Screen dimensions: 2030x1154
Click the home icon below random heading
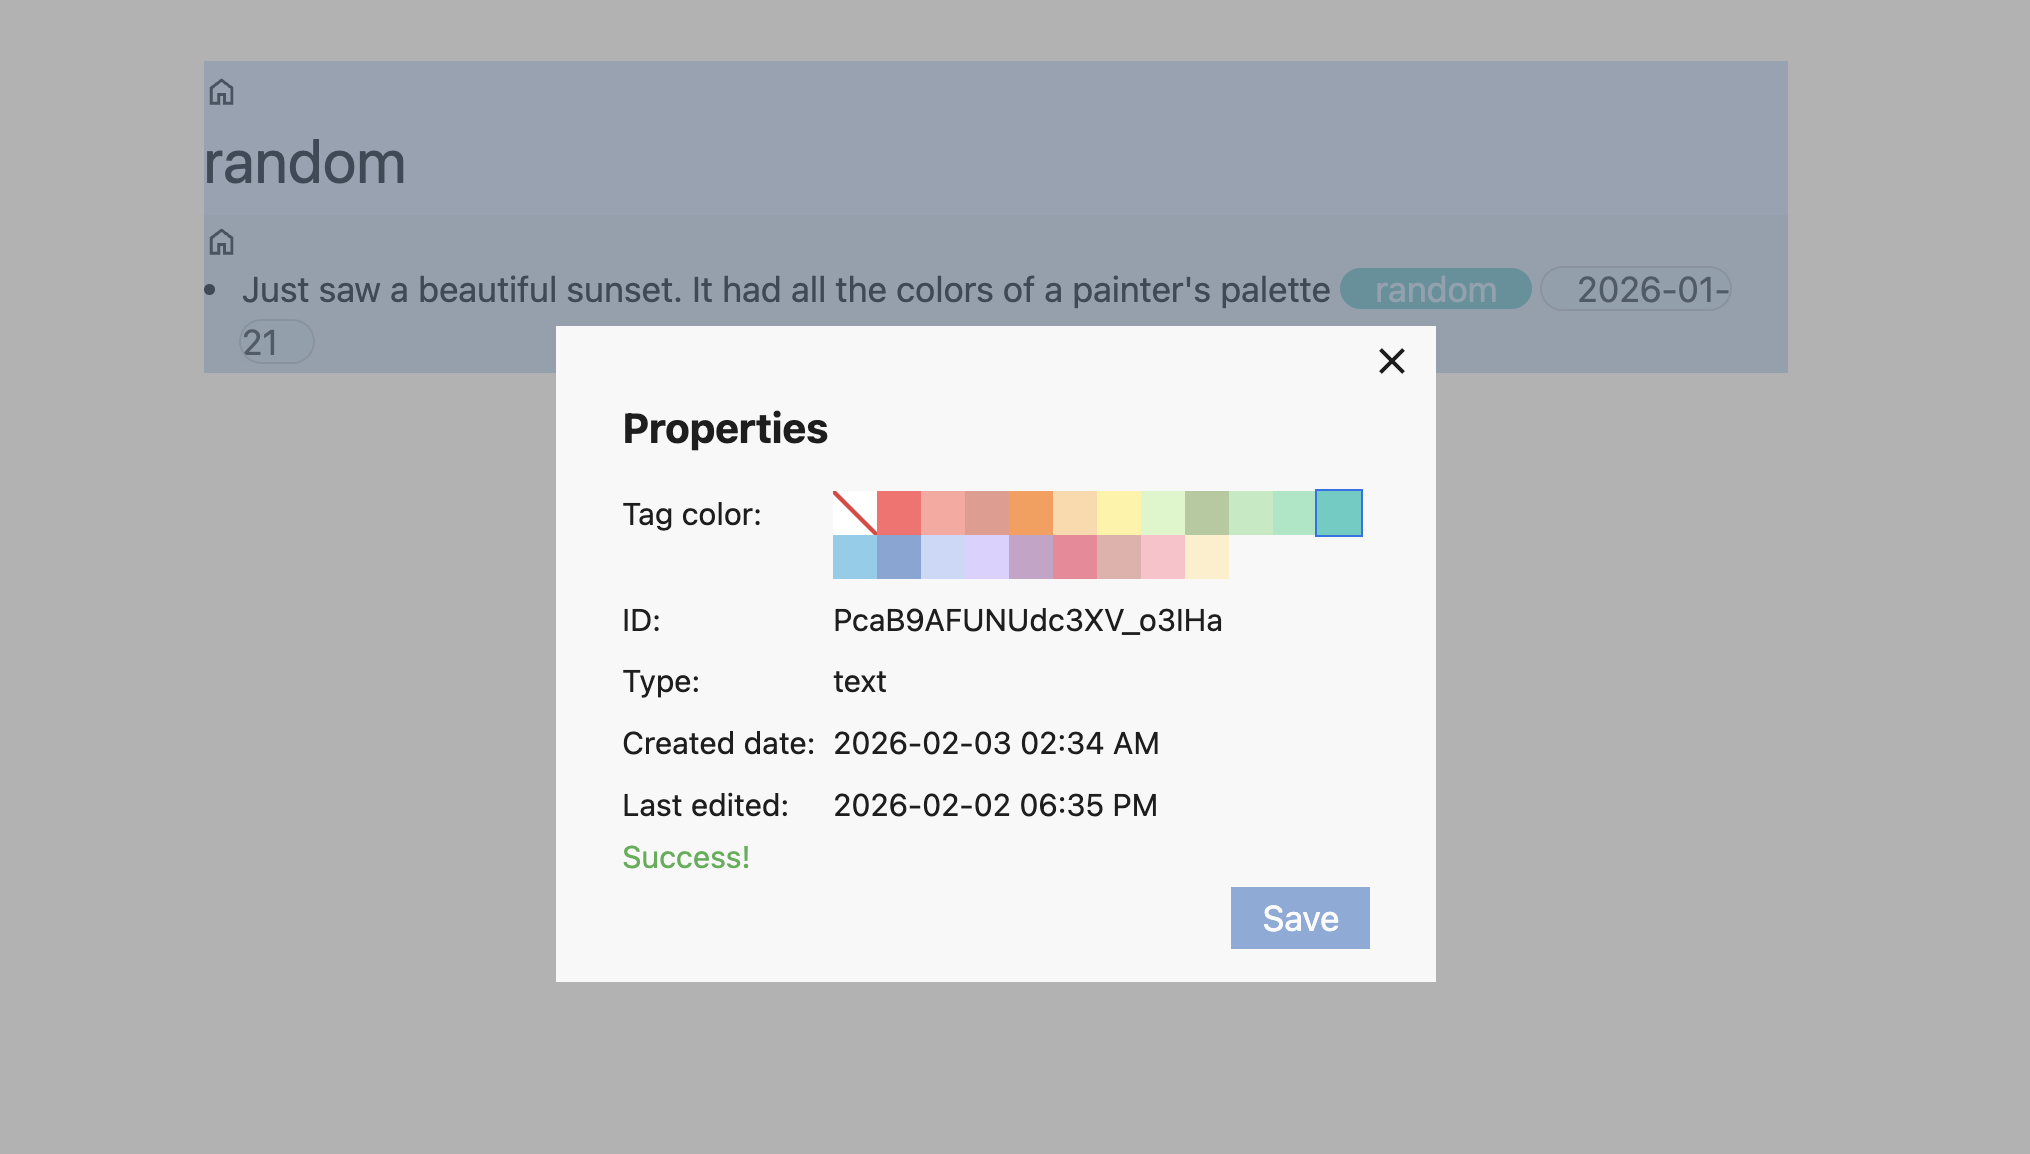(221, 242)
